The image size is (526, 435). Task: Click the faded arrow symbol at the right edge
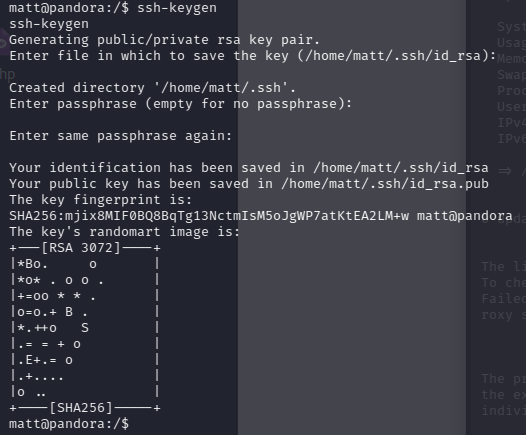coord(505,171)
